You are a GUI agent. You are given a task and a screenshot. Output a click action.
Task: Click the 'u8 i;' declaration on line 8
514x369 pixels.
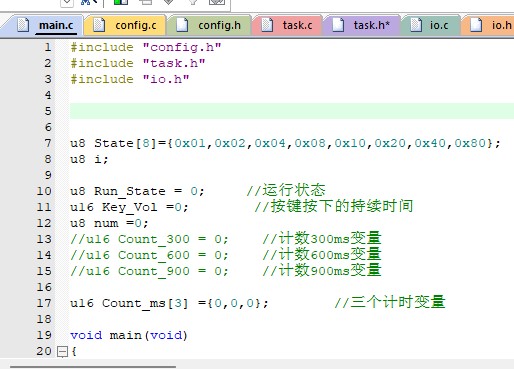(x=89, y=159)
